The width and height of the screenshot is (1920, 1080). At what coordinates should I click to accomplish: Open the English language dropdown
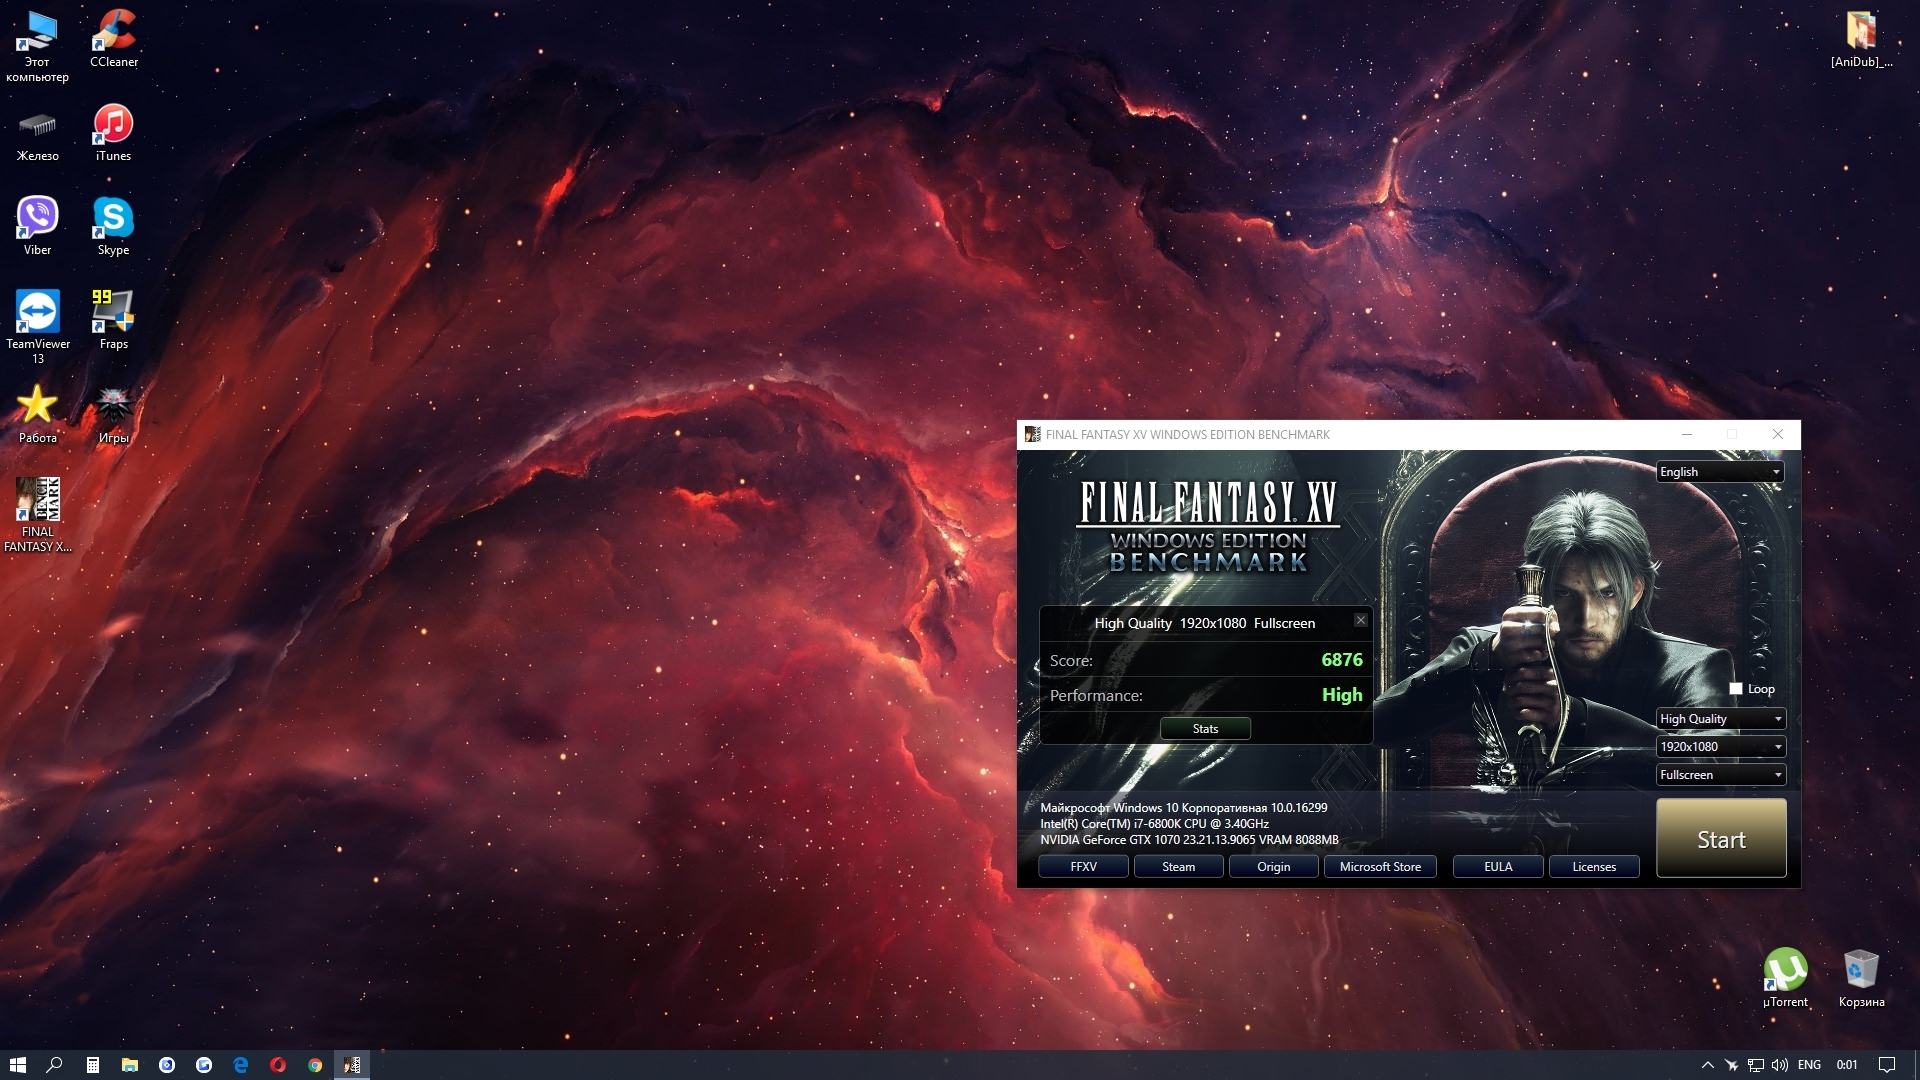pyautogui.click(x=1720, y=472)
